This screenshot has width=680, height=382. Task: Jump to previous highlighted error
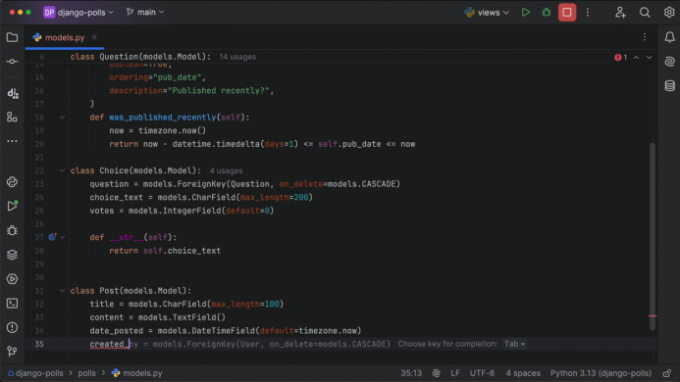(636, 57)
